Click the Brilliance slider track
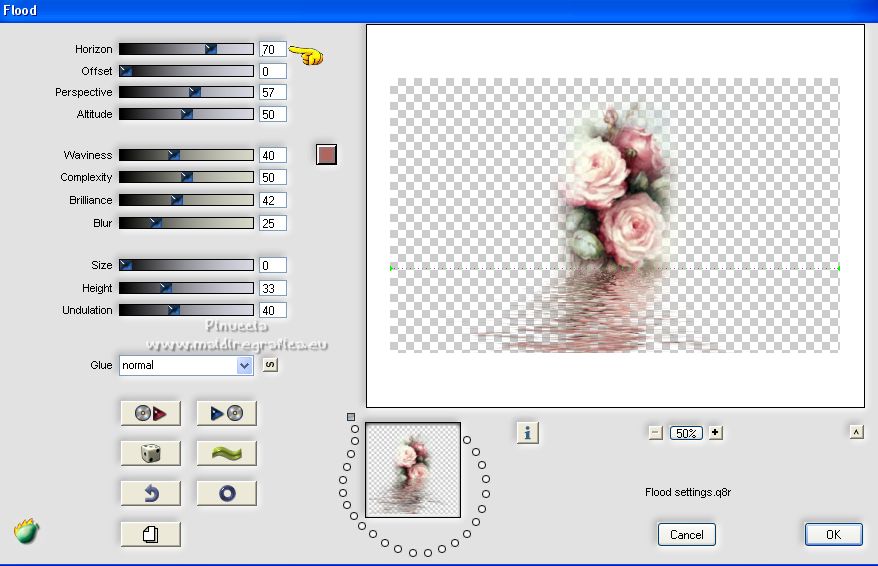This screenshot has width=878, height=566. pos(186,200)
